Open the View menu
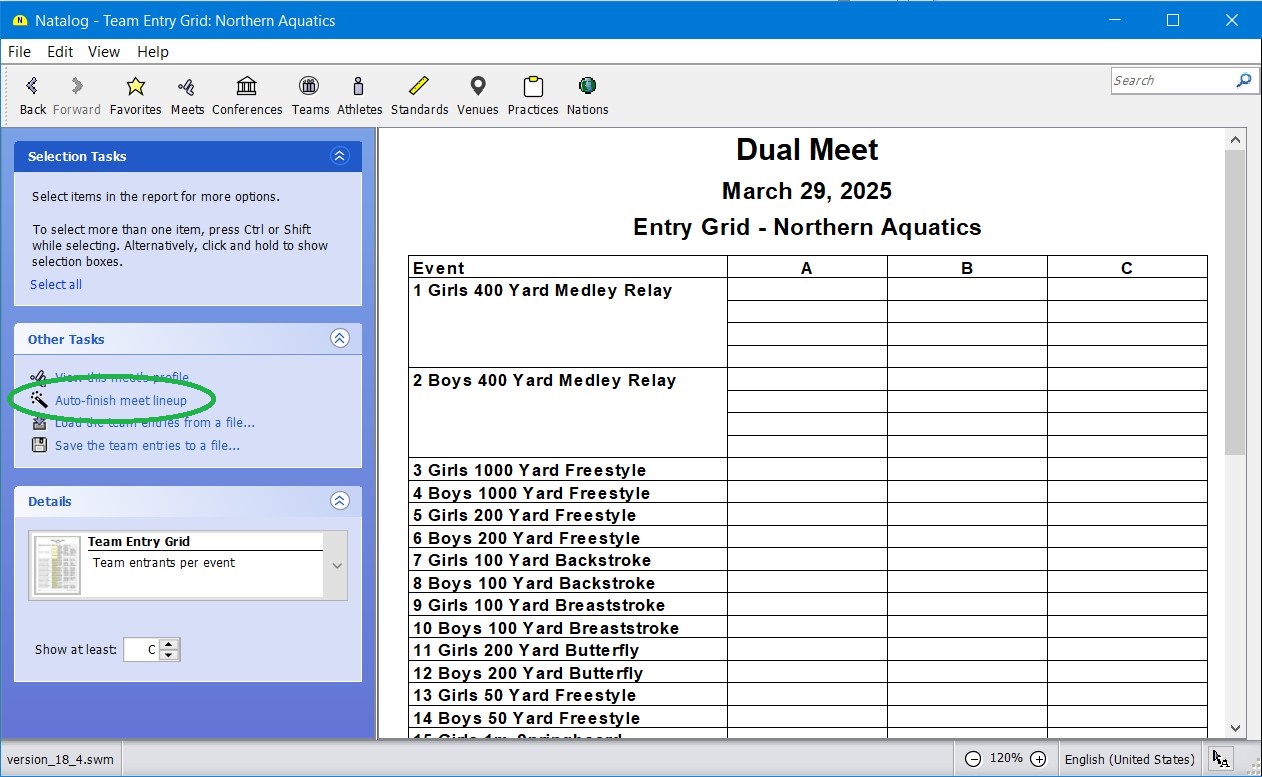Image resolution: width=1262 pixels, height=777 pixels. click(103, 52)
